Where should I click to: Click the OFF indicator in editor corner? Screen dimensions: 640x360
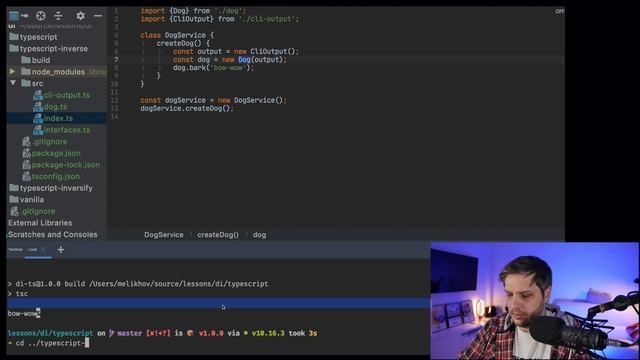[559, 11]
